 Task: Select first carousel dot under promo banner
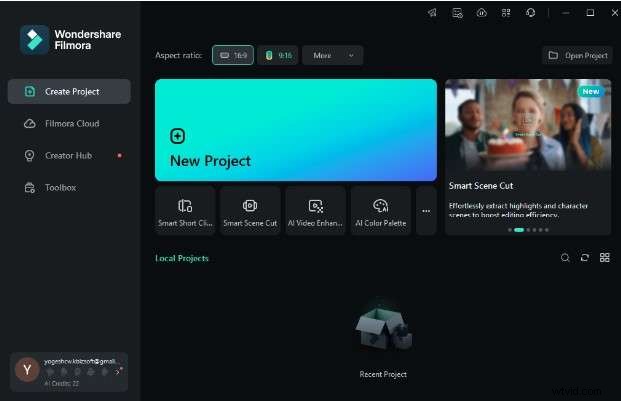(x=510, y=230)
